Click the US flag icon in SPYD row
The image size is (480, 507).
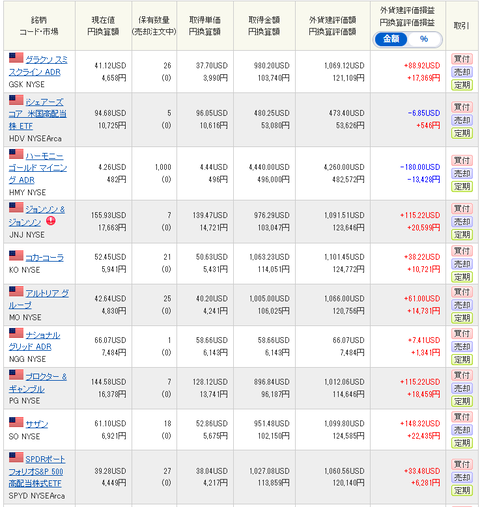pyautogui.click(x=16, y=457)
